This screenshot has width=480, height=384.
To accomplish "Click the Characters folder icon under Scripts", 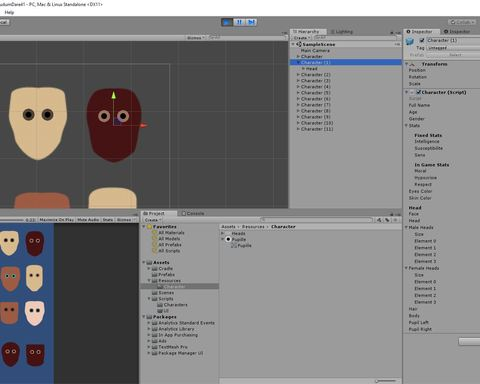I will pyautogui.click(x=160, y=305).
